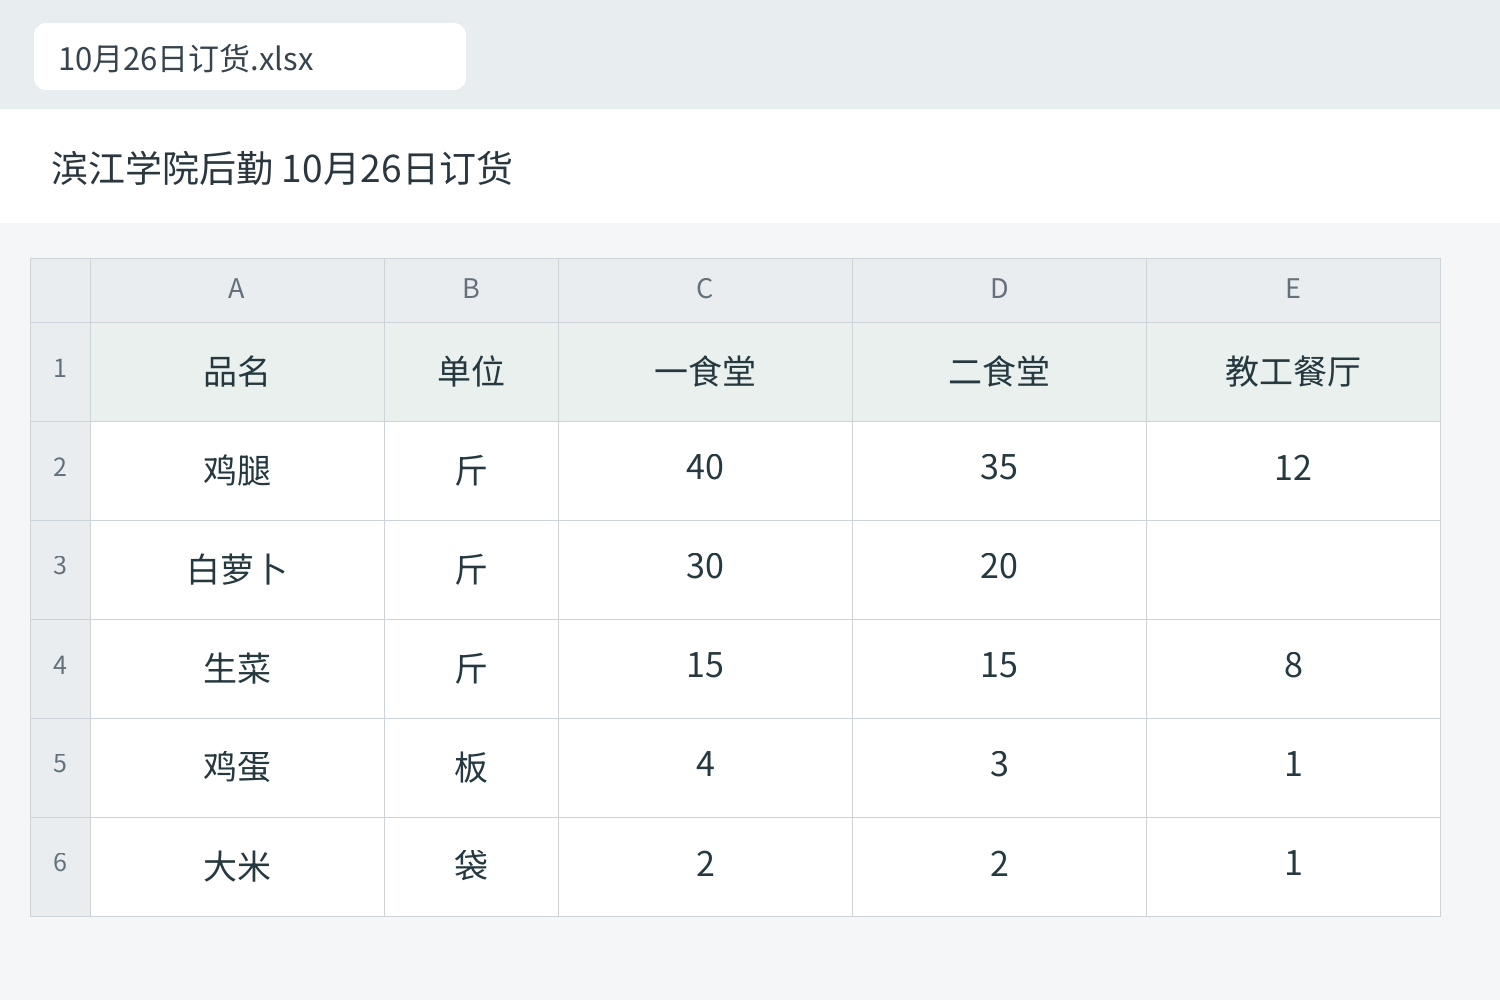Viewport: 1500px width, 1000px height.
Task: Select row 6 header
Action: [x=60, y=867]
